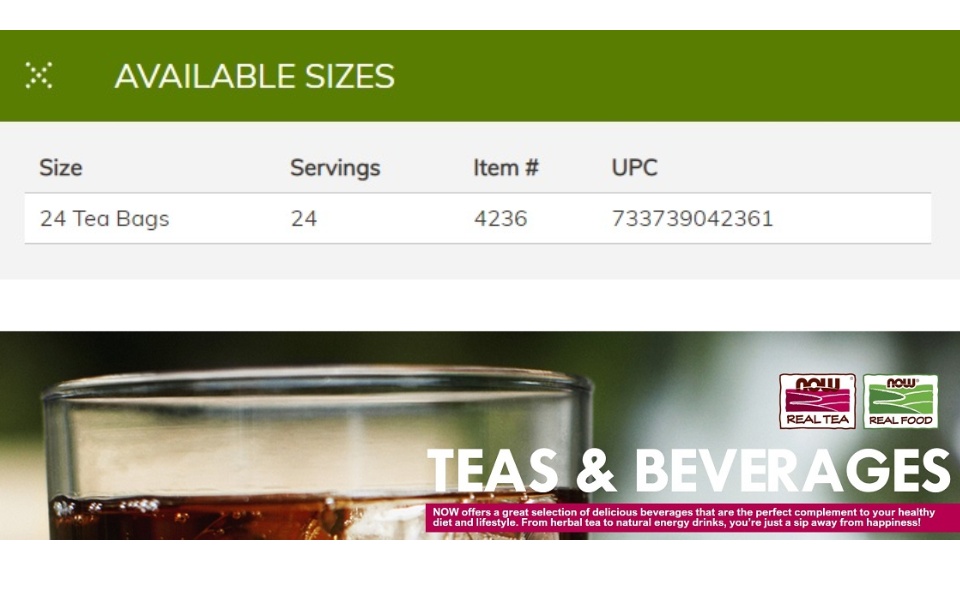Image resolution: width=960 pixels, height=598 pixels.
Task: Click empty area of green header bar
Action: 673,76
